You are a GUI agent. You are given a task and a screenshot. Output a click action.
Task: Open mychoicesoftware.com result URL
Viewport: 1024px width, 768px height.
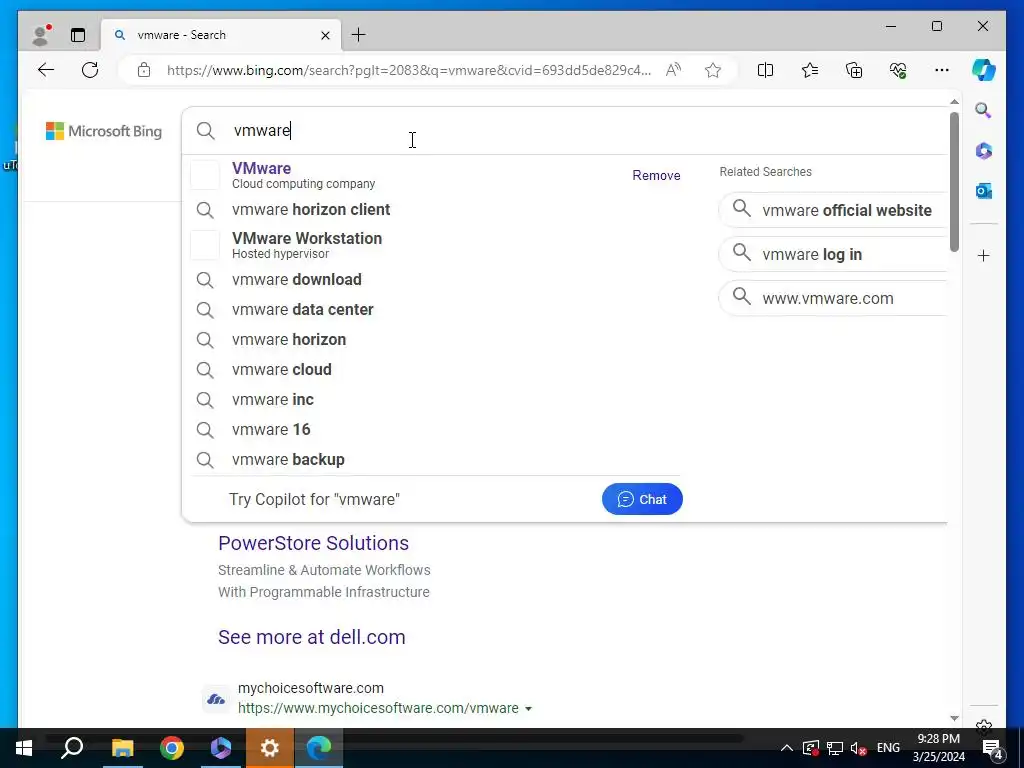tap(378, 709)
